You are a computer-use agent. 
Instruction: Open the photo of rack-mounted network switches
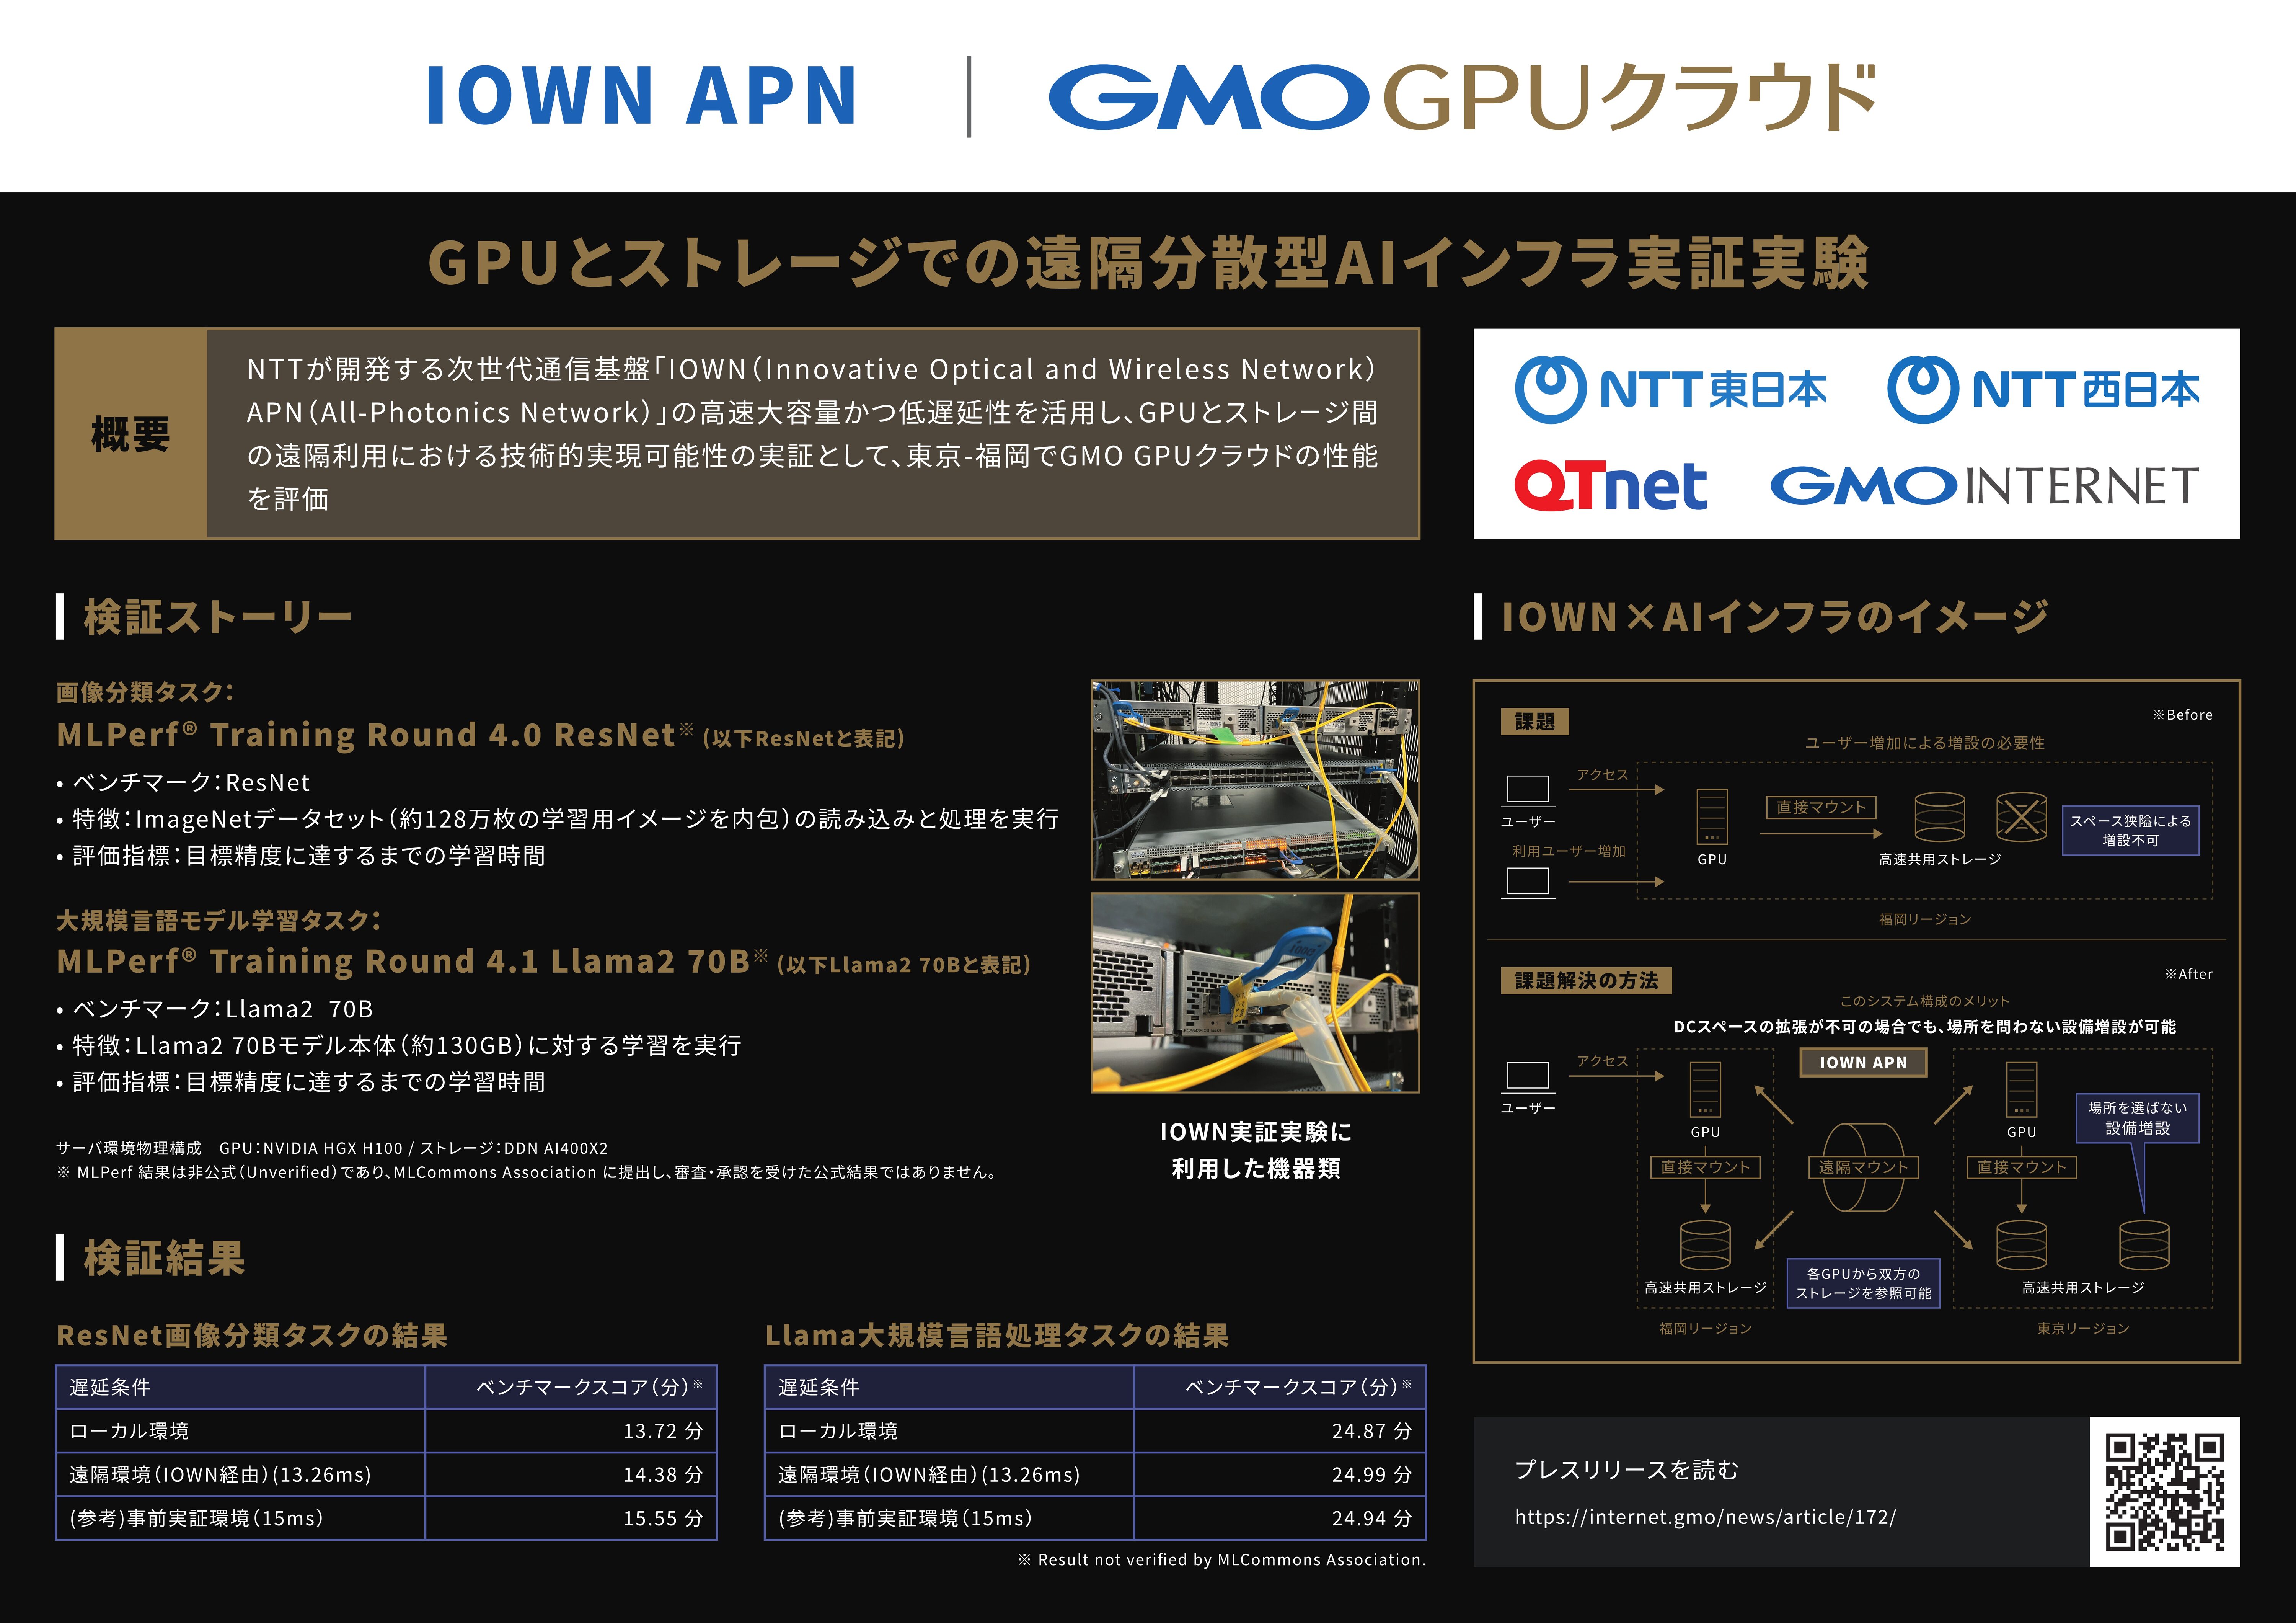[1255, 780]
